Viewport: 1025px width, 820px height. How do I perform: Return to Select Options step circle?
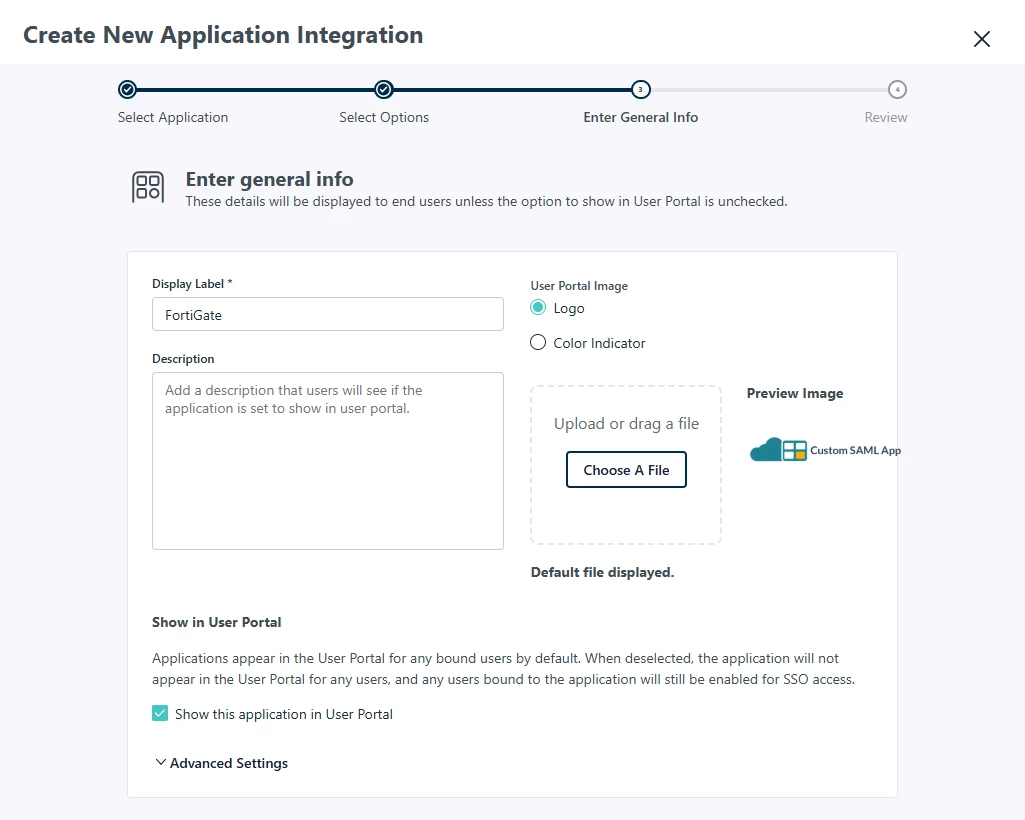[x=384, y=90]
